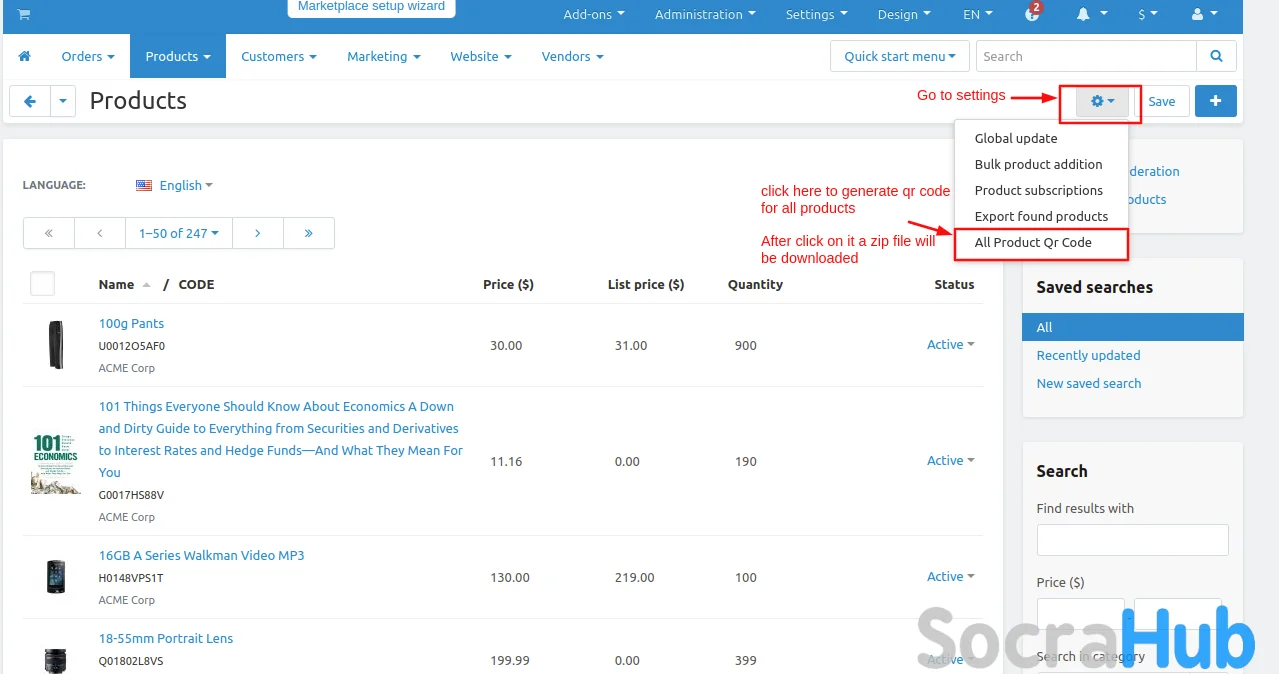Viewport: 1279px width, 674px height.
Task: Go to the home icon tab
Action: coord(25,56)
